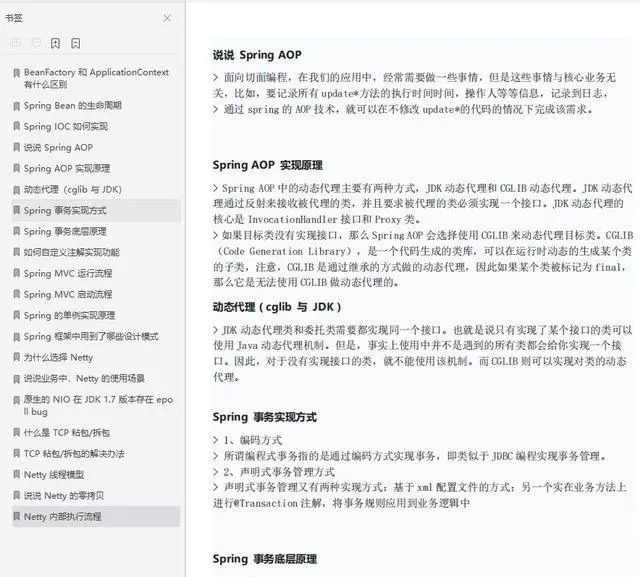Click the 'Spring 事务实现方式' heading in the document page
Image resolution: width=640 pixels, height=577 pixels.
264,417
